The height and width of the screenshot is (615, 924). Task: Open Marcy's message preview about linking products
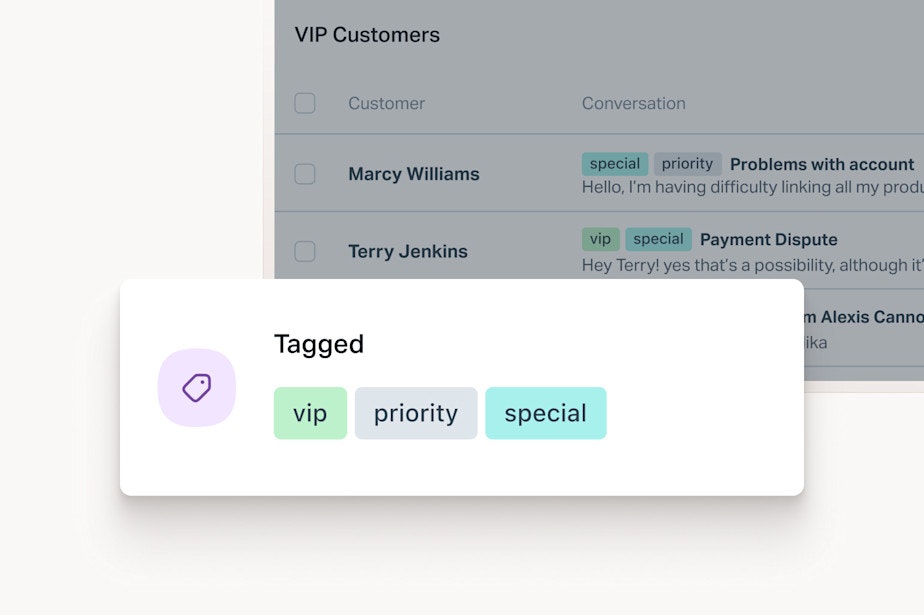click(x=753, y=187)
